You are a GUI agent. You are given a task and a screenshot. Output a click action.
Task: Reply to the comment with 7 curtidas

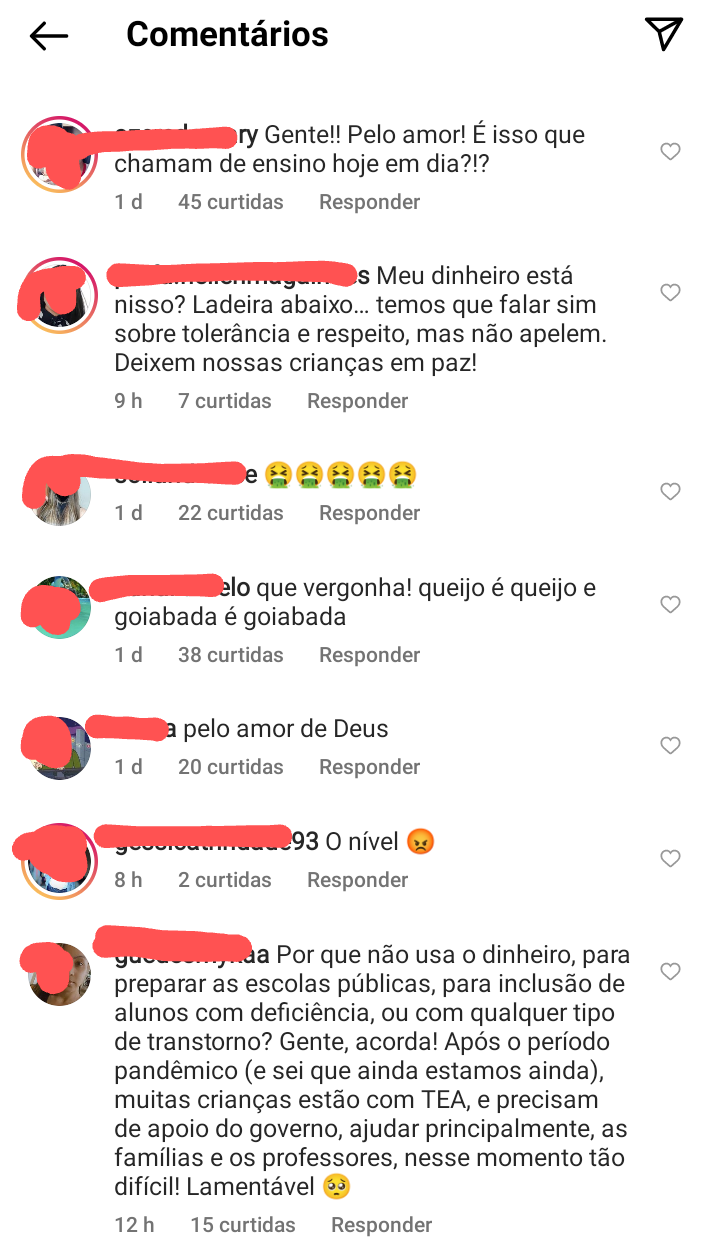pos(357,401)
